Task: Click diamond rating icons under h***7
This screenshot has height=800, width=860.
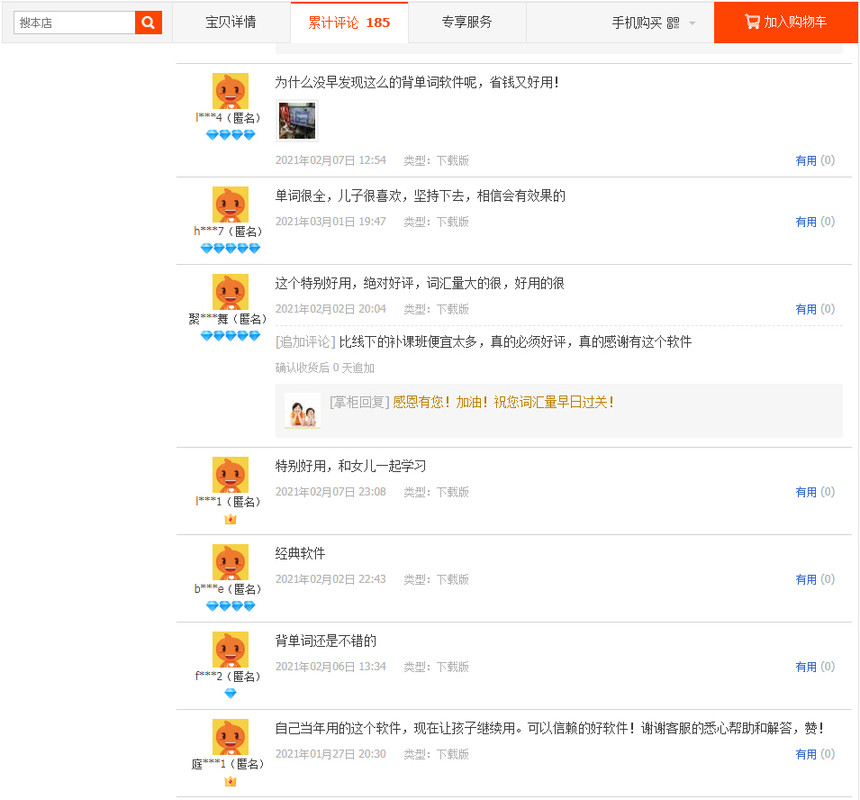Action: coord(230,248)
